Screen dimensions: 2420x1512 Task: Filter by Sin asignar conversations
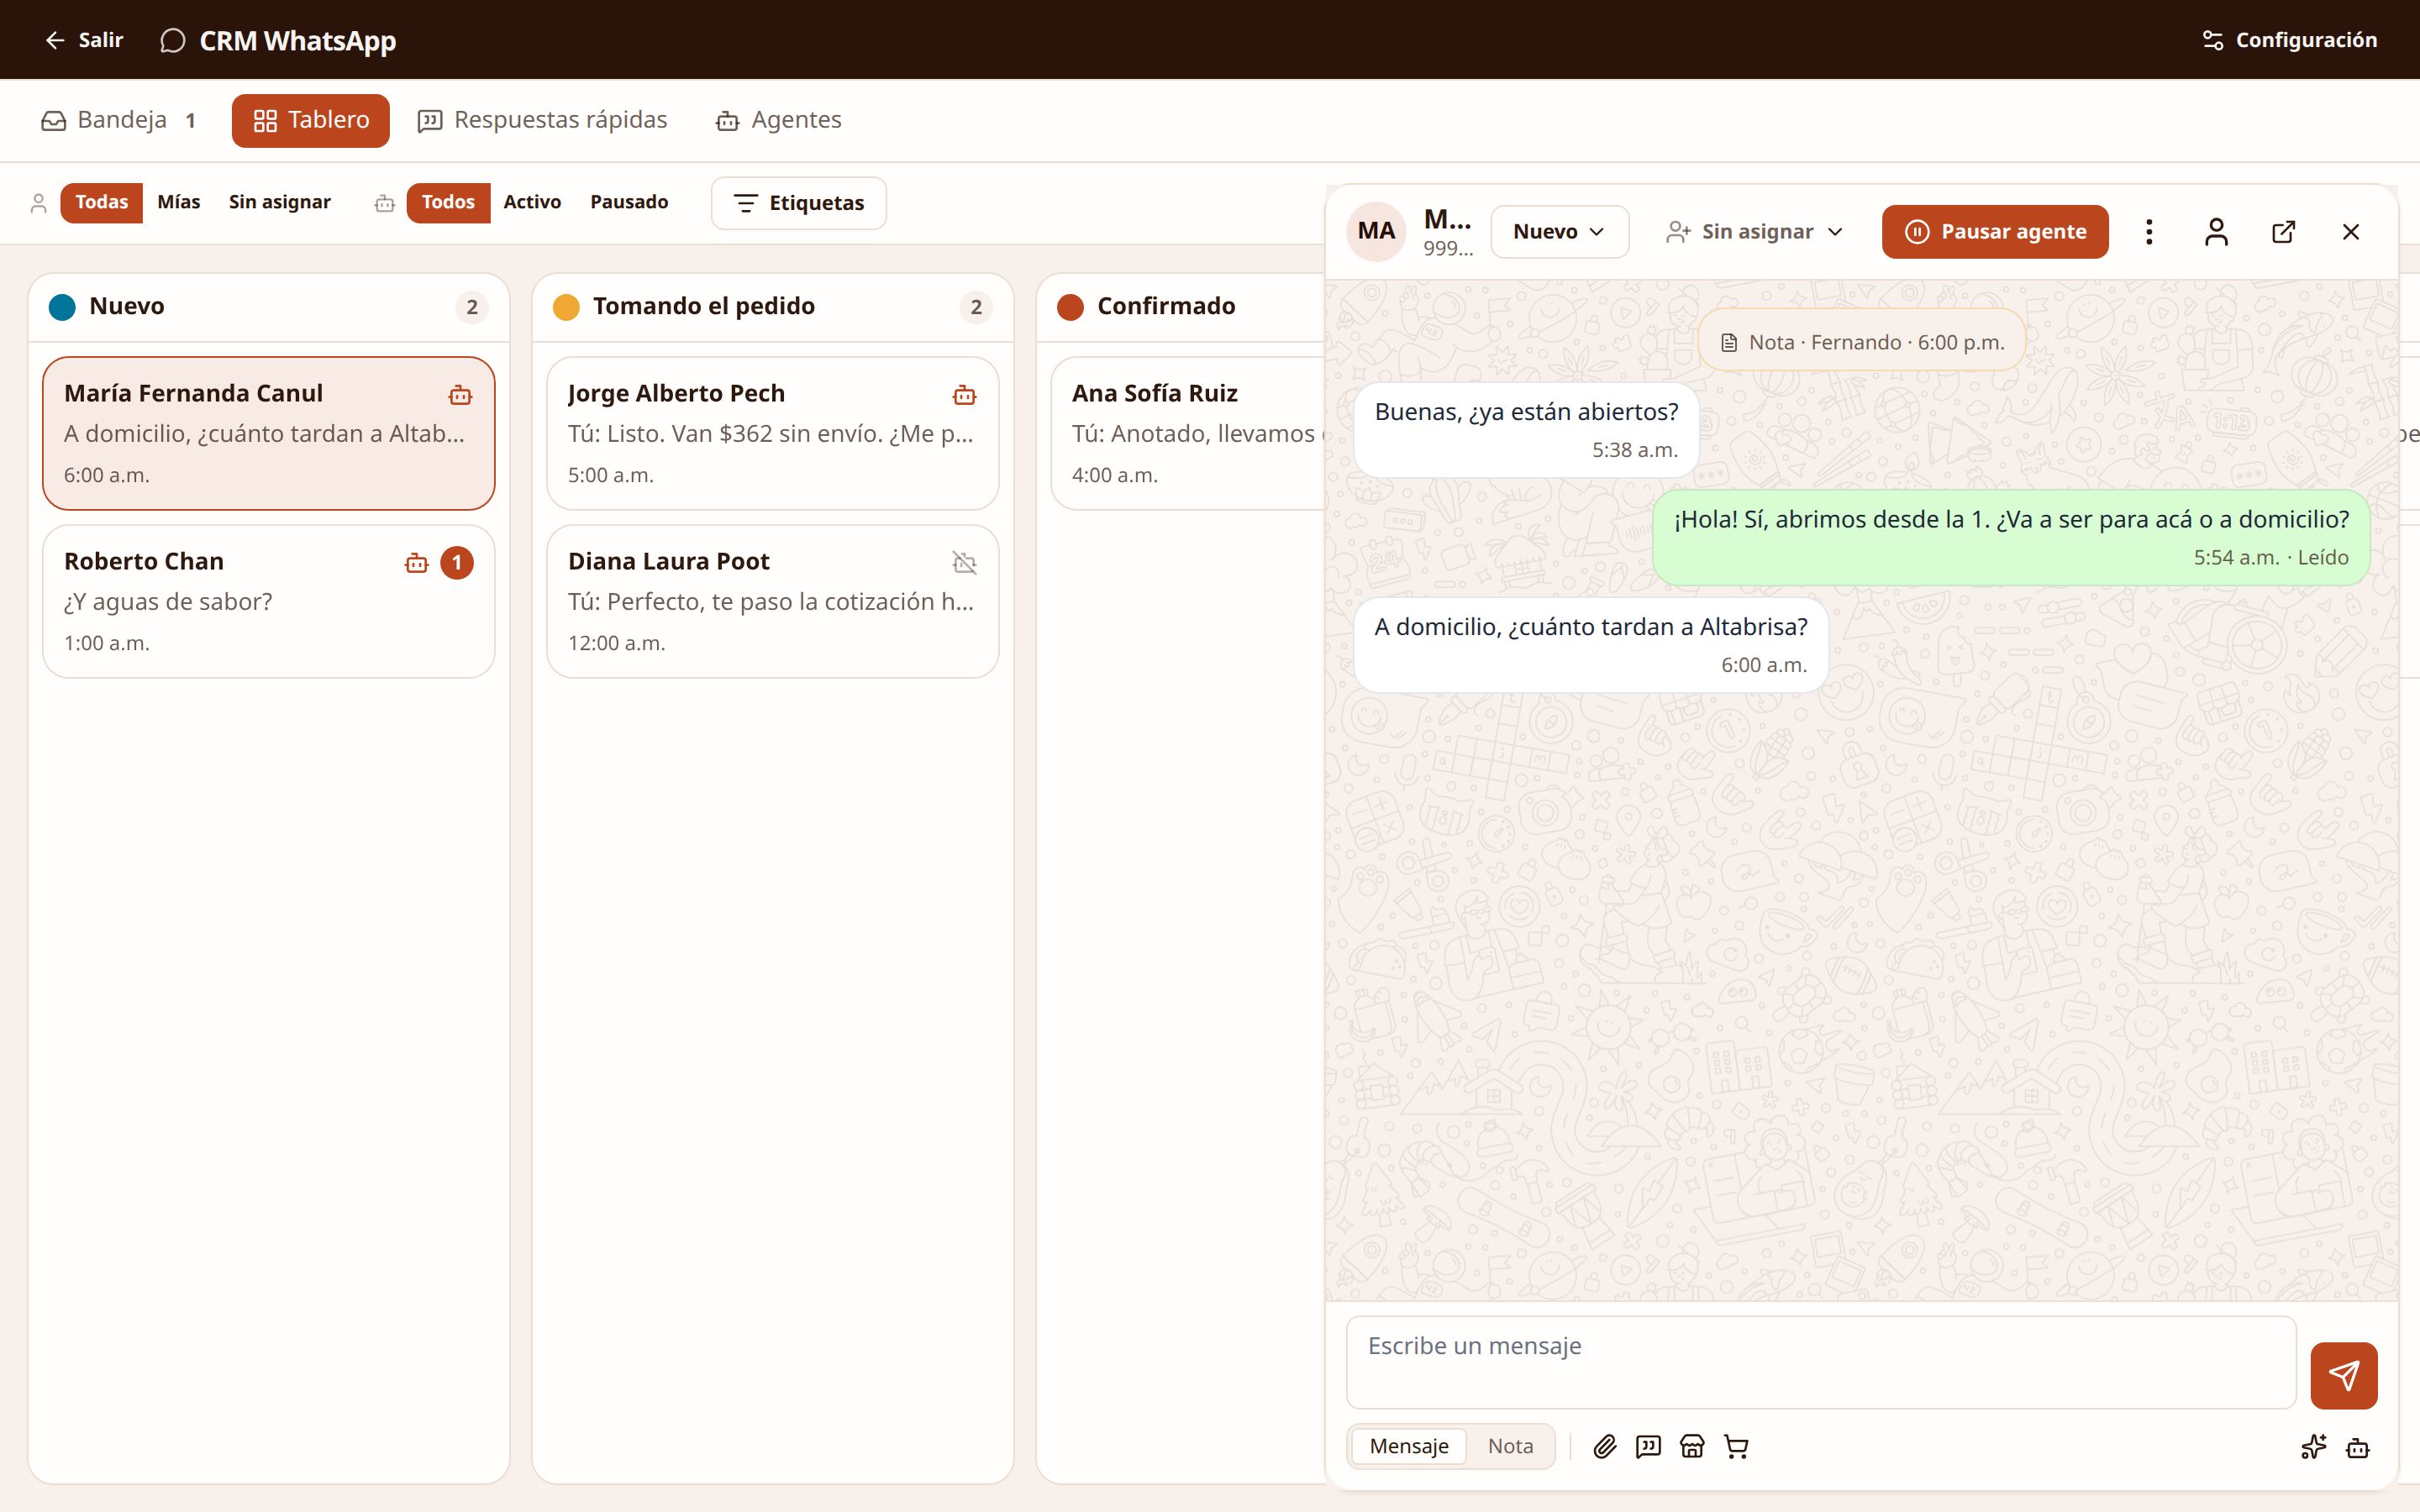(x=280, y=202)
